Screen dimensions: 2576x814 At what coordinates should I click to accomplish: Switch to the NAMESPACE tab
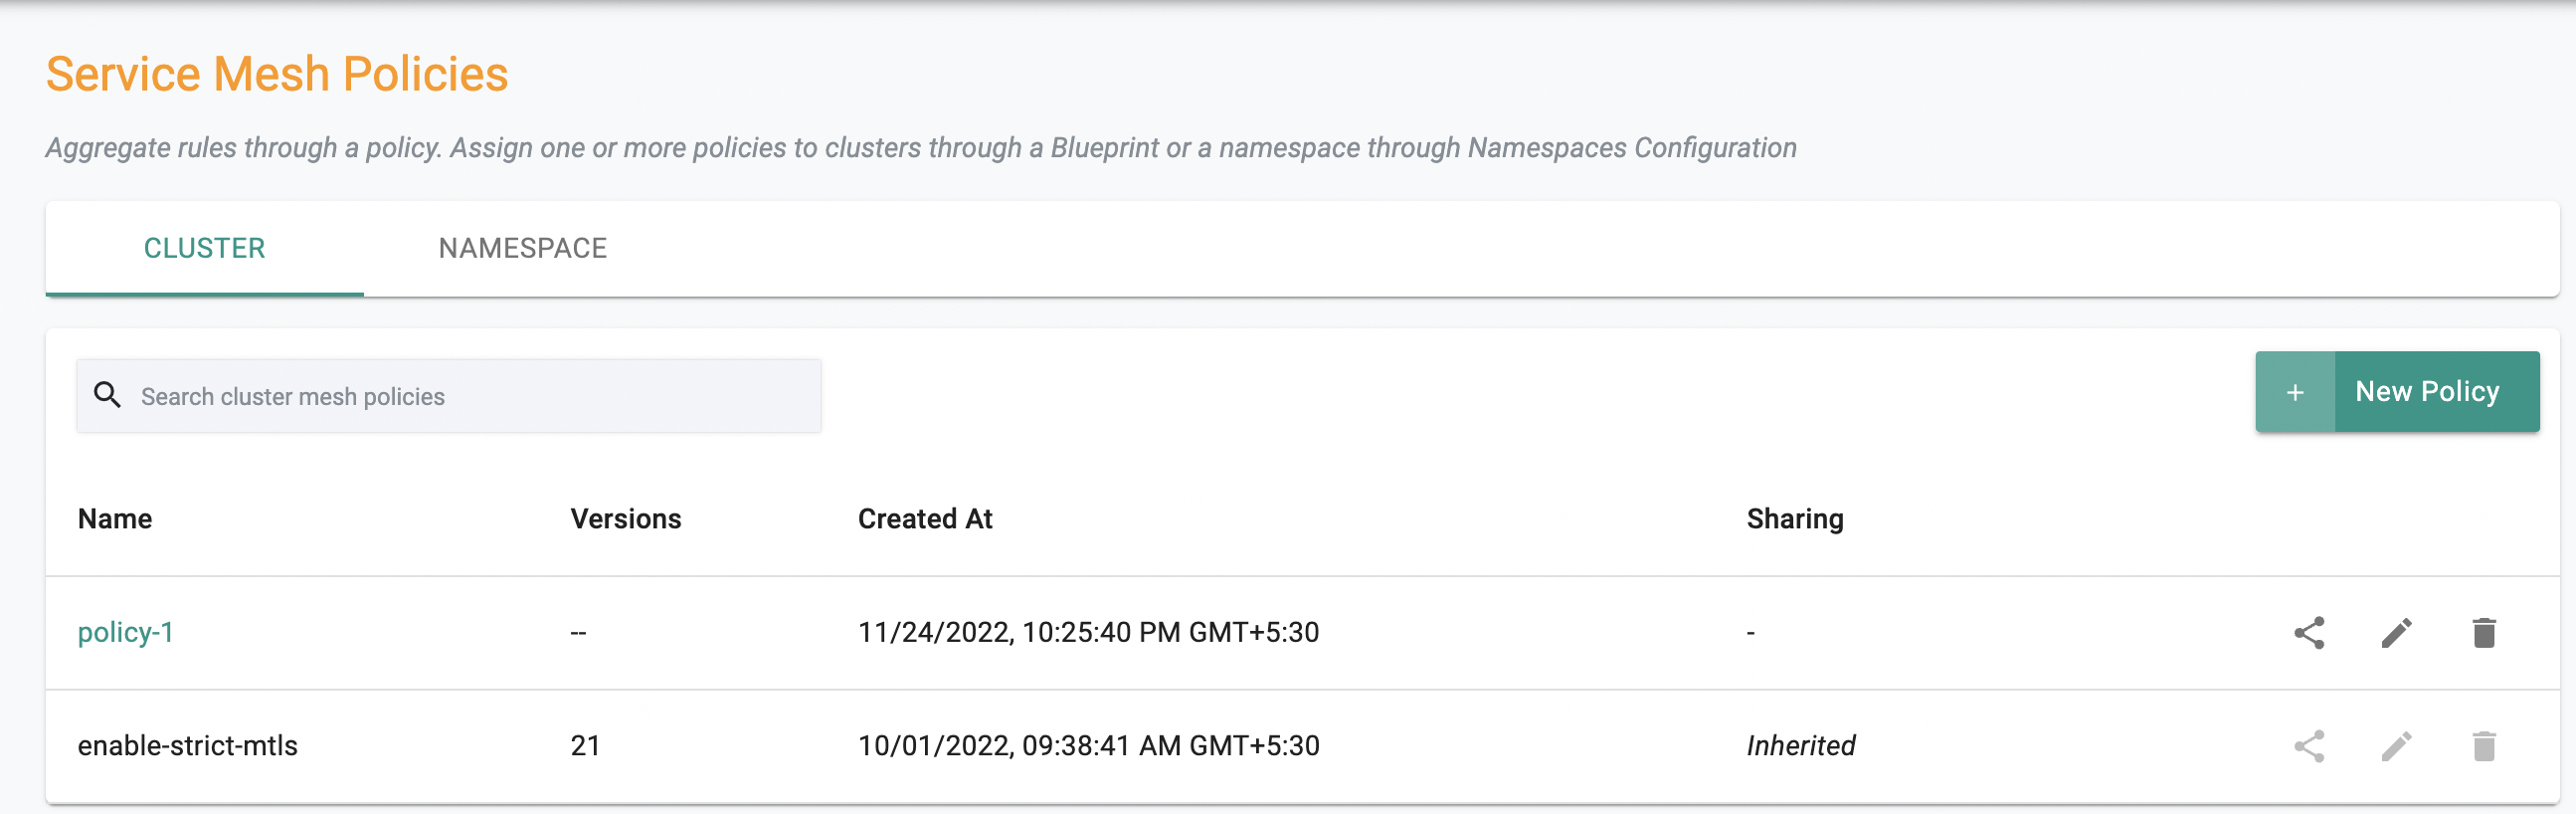tap(522, 248)
